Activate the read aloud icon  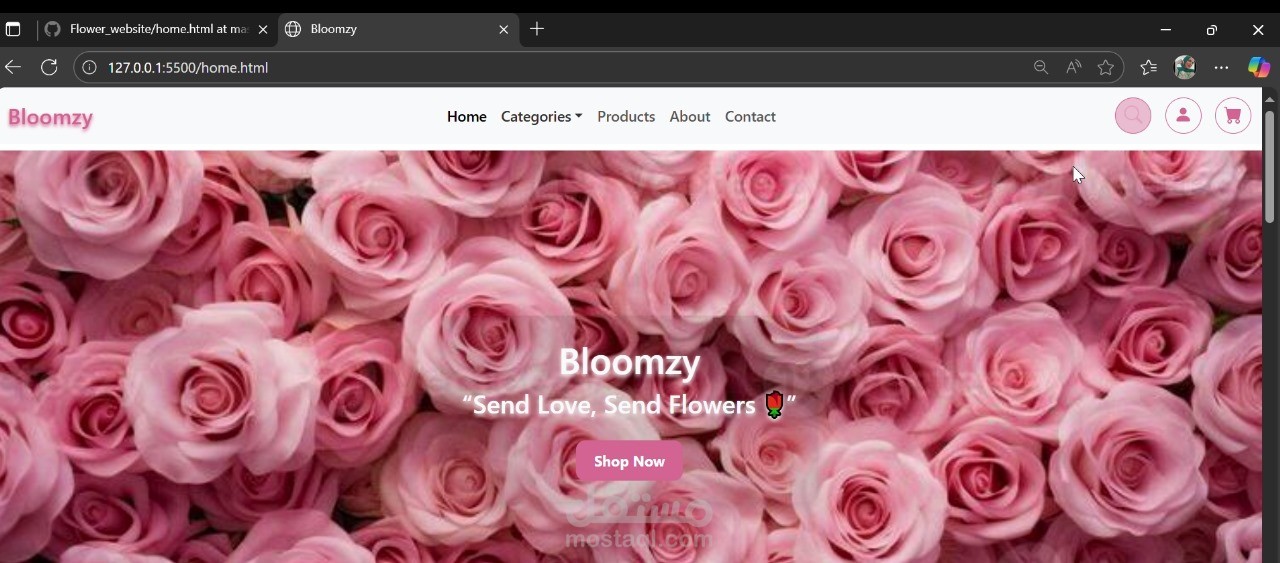coord(1073,68)
